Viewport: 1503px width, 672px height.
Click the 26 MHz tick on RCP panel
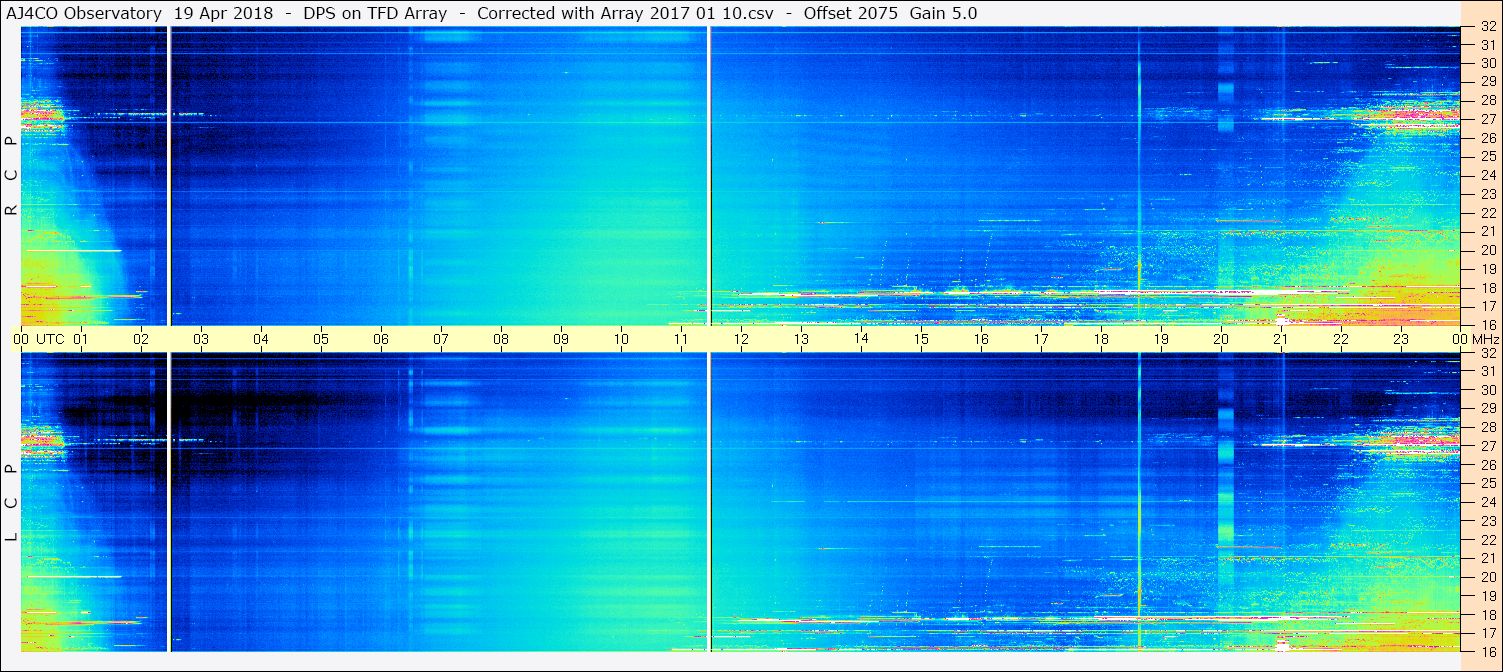point(1487,138)
